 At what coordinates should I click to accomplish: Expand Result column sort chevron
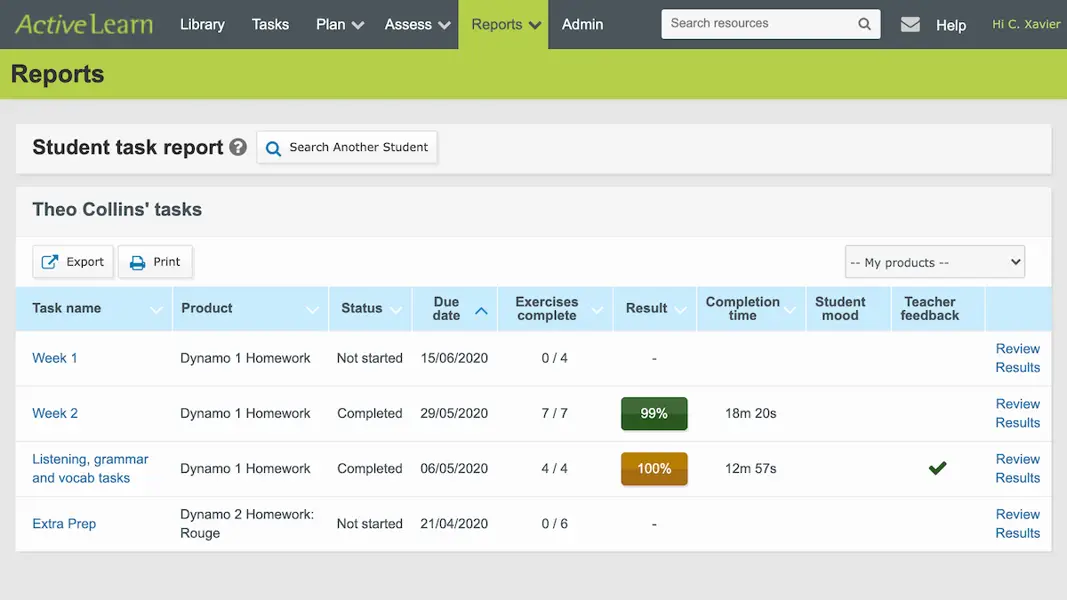click(680, 310)
